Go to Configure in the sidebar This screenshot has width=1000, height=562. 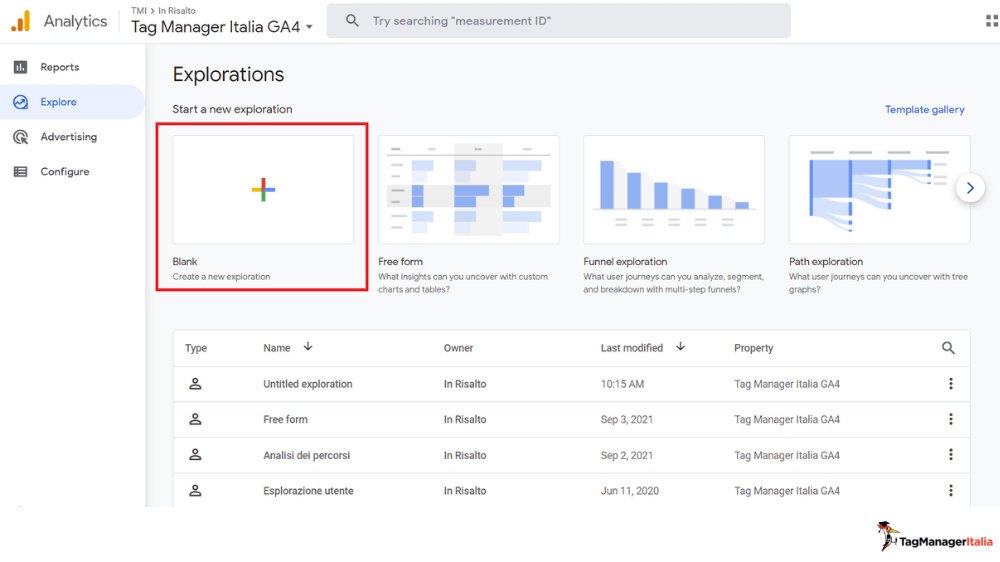click(64, 172)
